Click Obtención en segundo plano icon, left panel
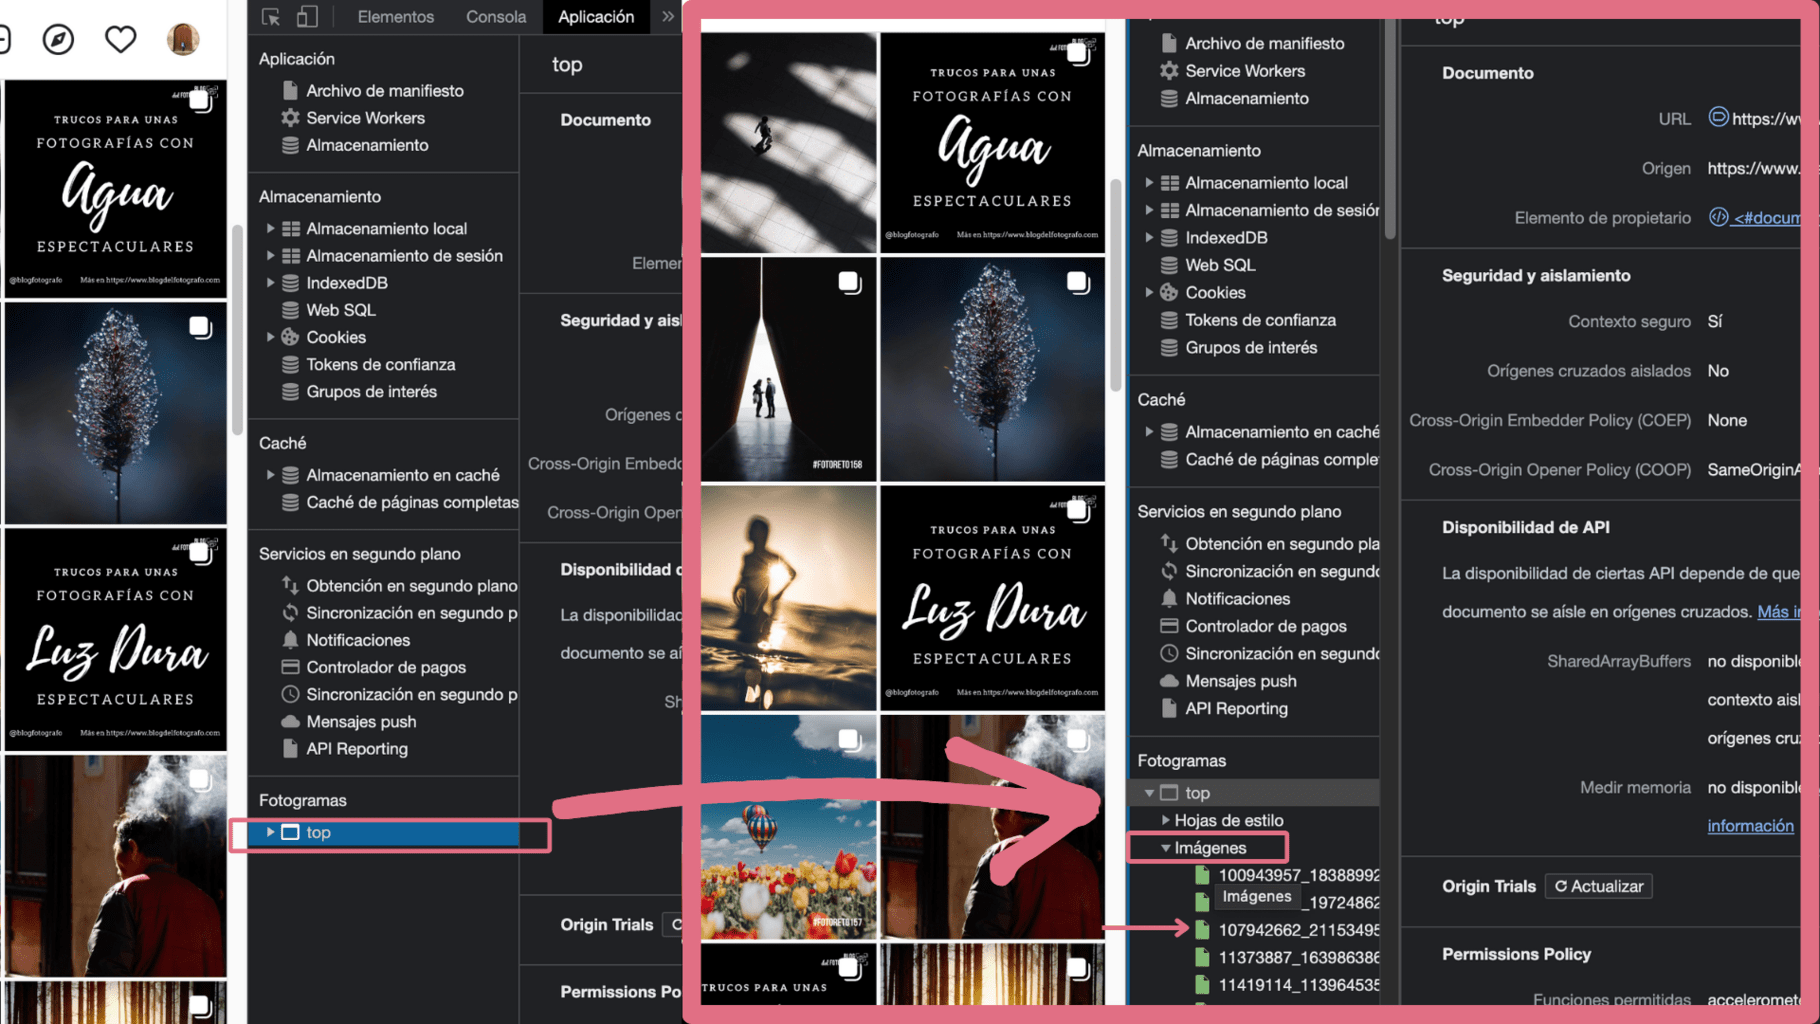This screenshot has width=1820, height=1024. (x=290, y=585)
